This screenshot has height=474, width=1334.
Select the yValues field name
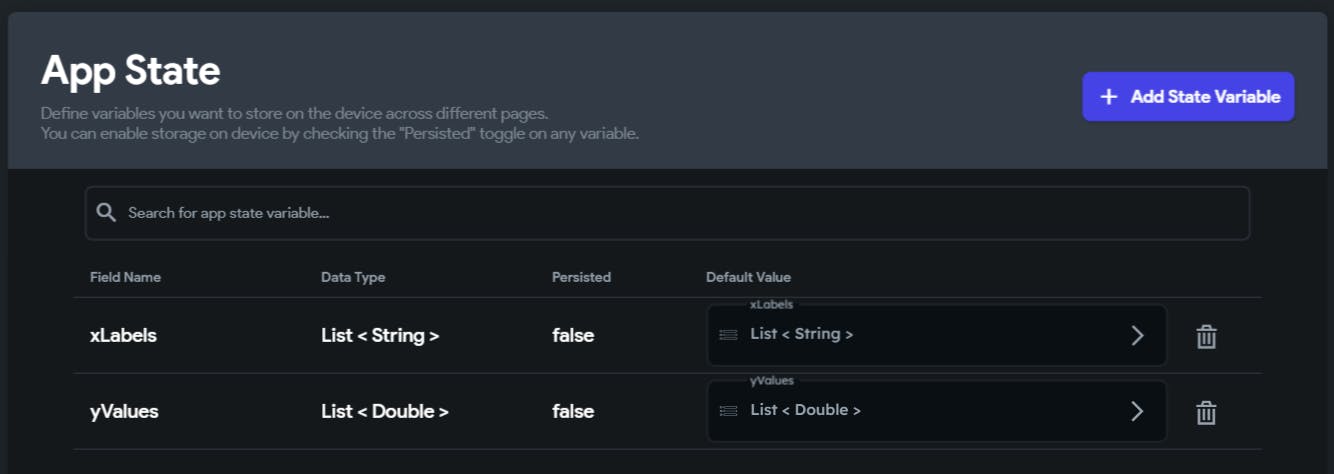tap(124, 412)
